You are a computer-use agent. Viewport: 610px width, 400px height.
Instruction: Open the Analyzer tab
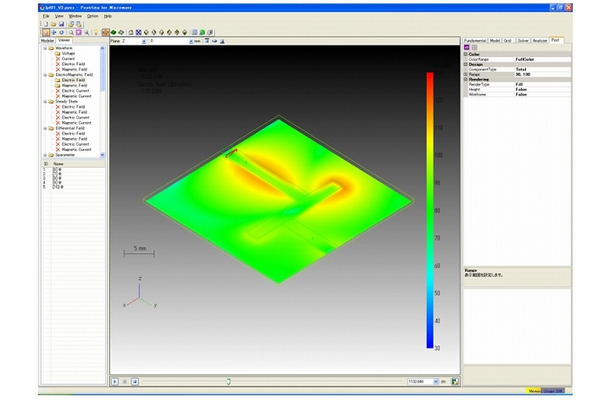pos(540,40)
